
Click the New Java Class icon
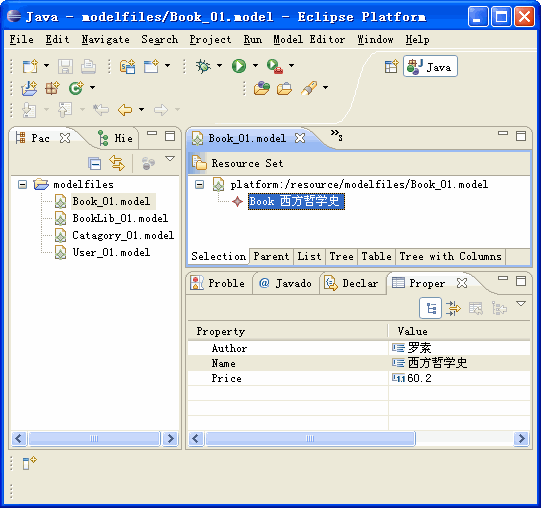point(76,88)
